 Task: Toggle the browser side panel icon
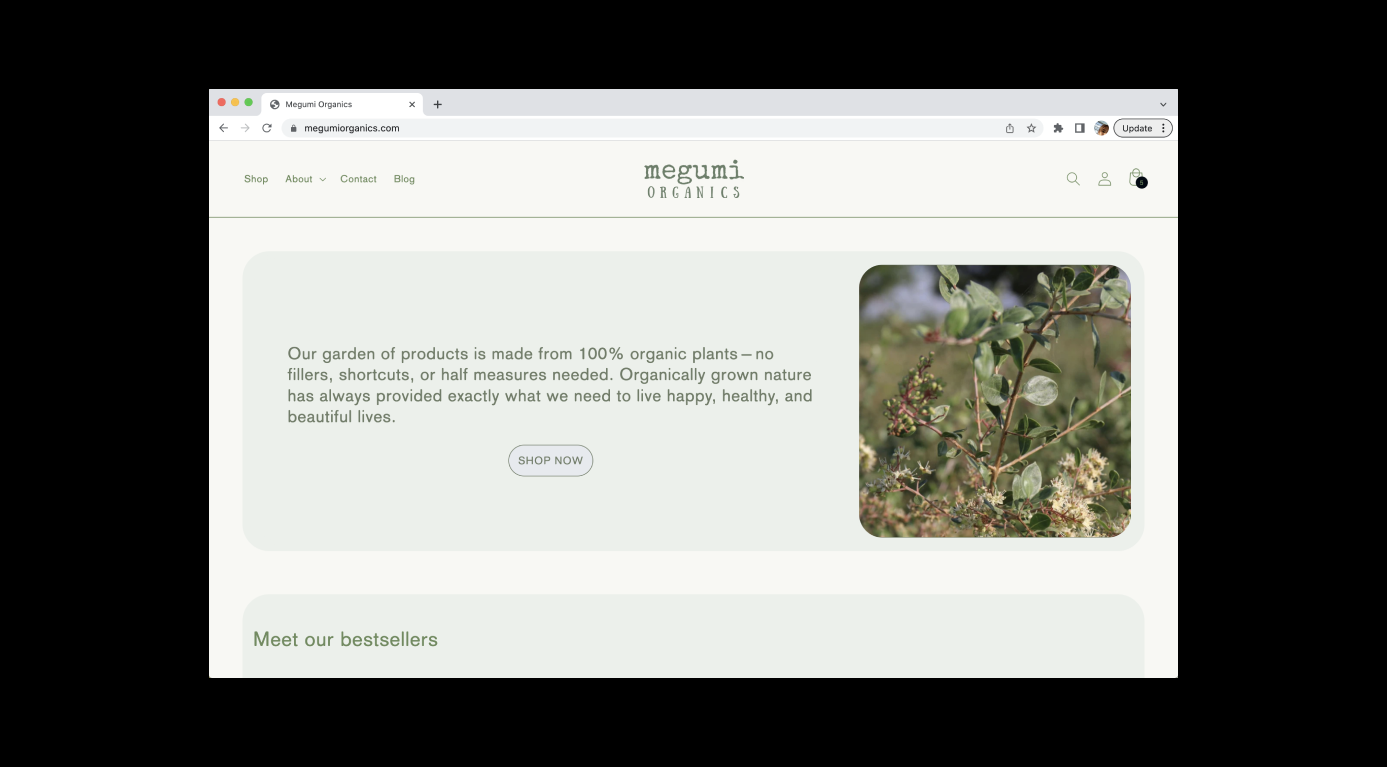(x=1080, y=128)
